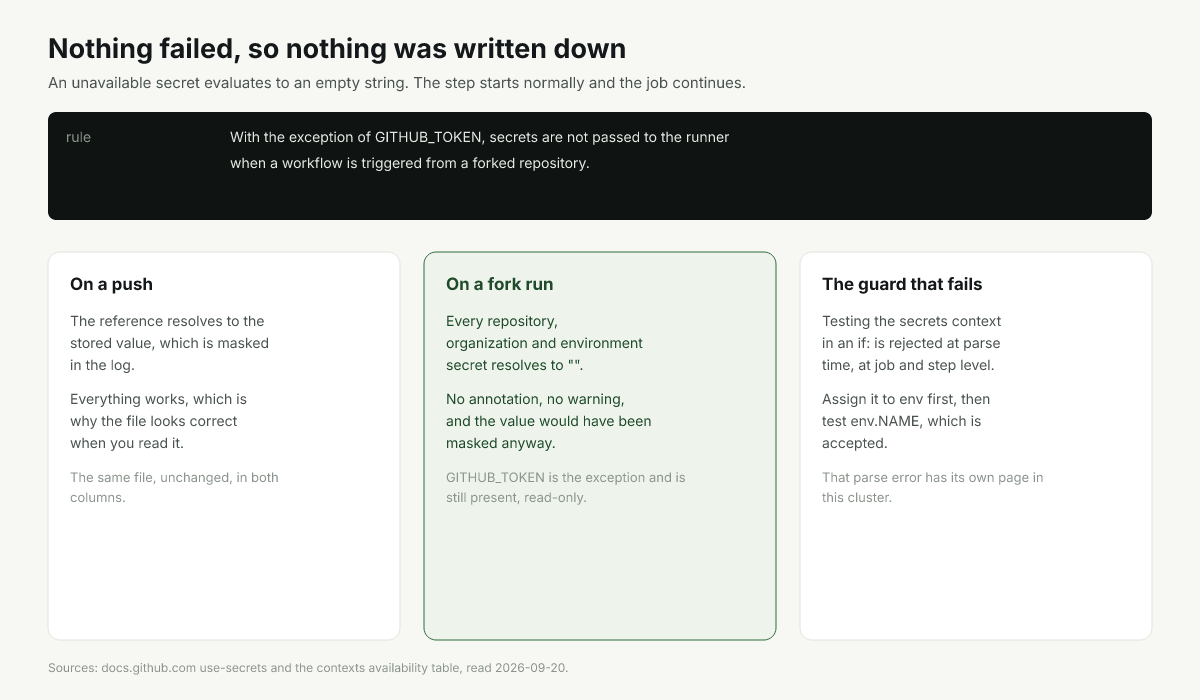
Task: Click the Sources footer line citing docs.github.com
Action: (x=308, y=667)
